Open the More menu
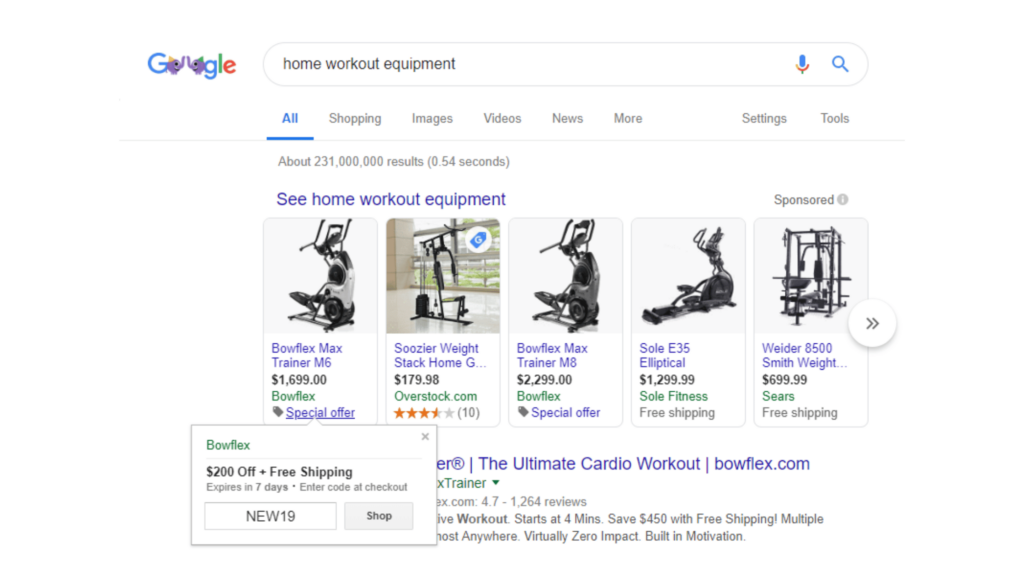Viewport: 1024px width, 576px height. (628, 118)
